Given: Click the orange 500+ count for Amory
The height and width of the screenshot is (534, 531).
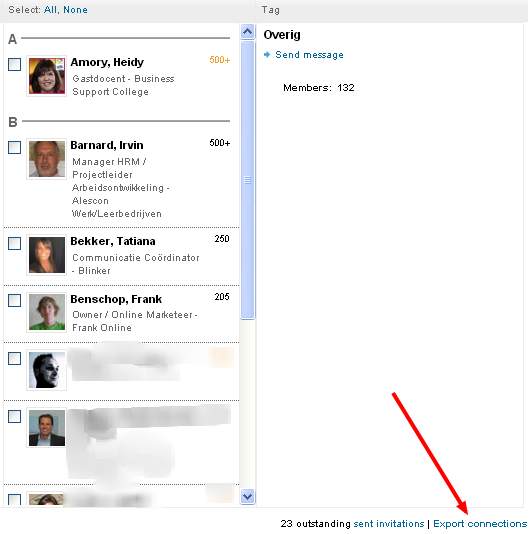Looking at the screenshot, I should tap(220, 60).
